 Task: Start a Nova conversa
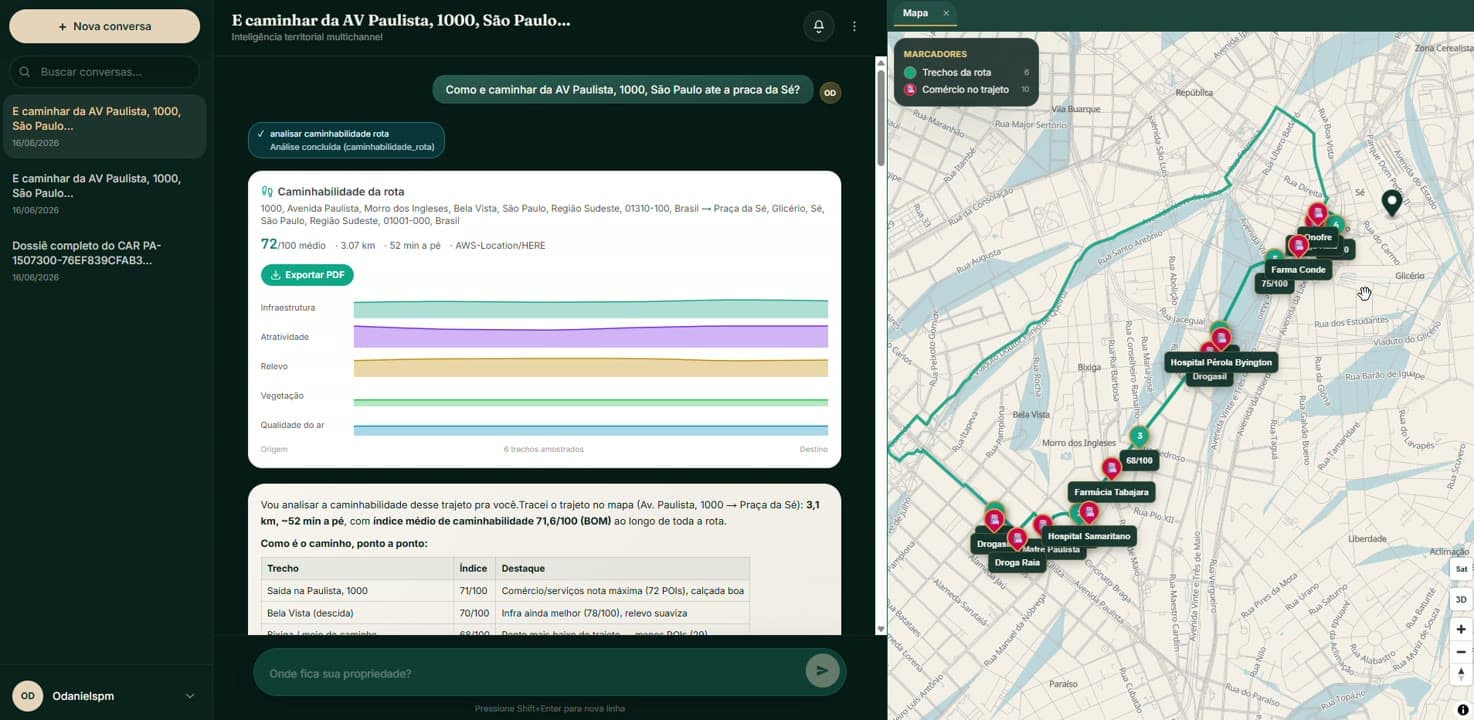pyautogui.click(x=104, y=26)
